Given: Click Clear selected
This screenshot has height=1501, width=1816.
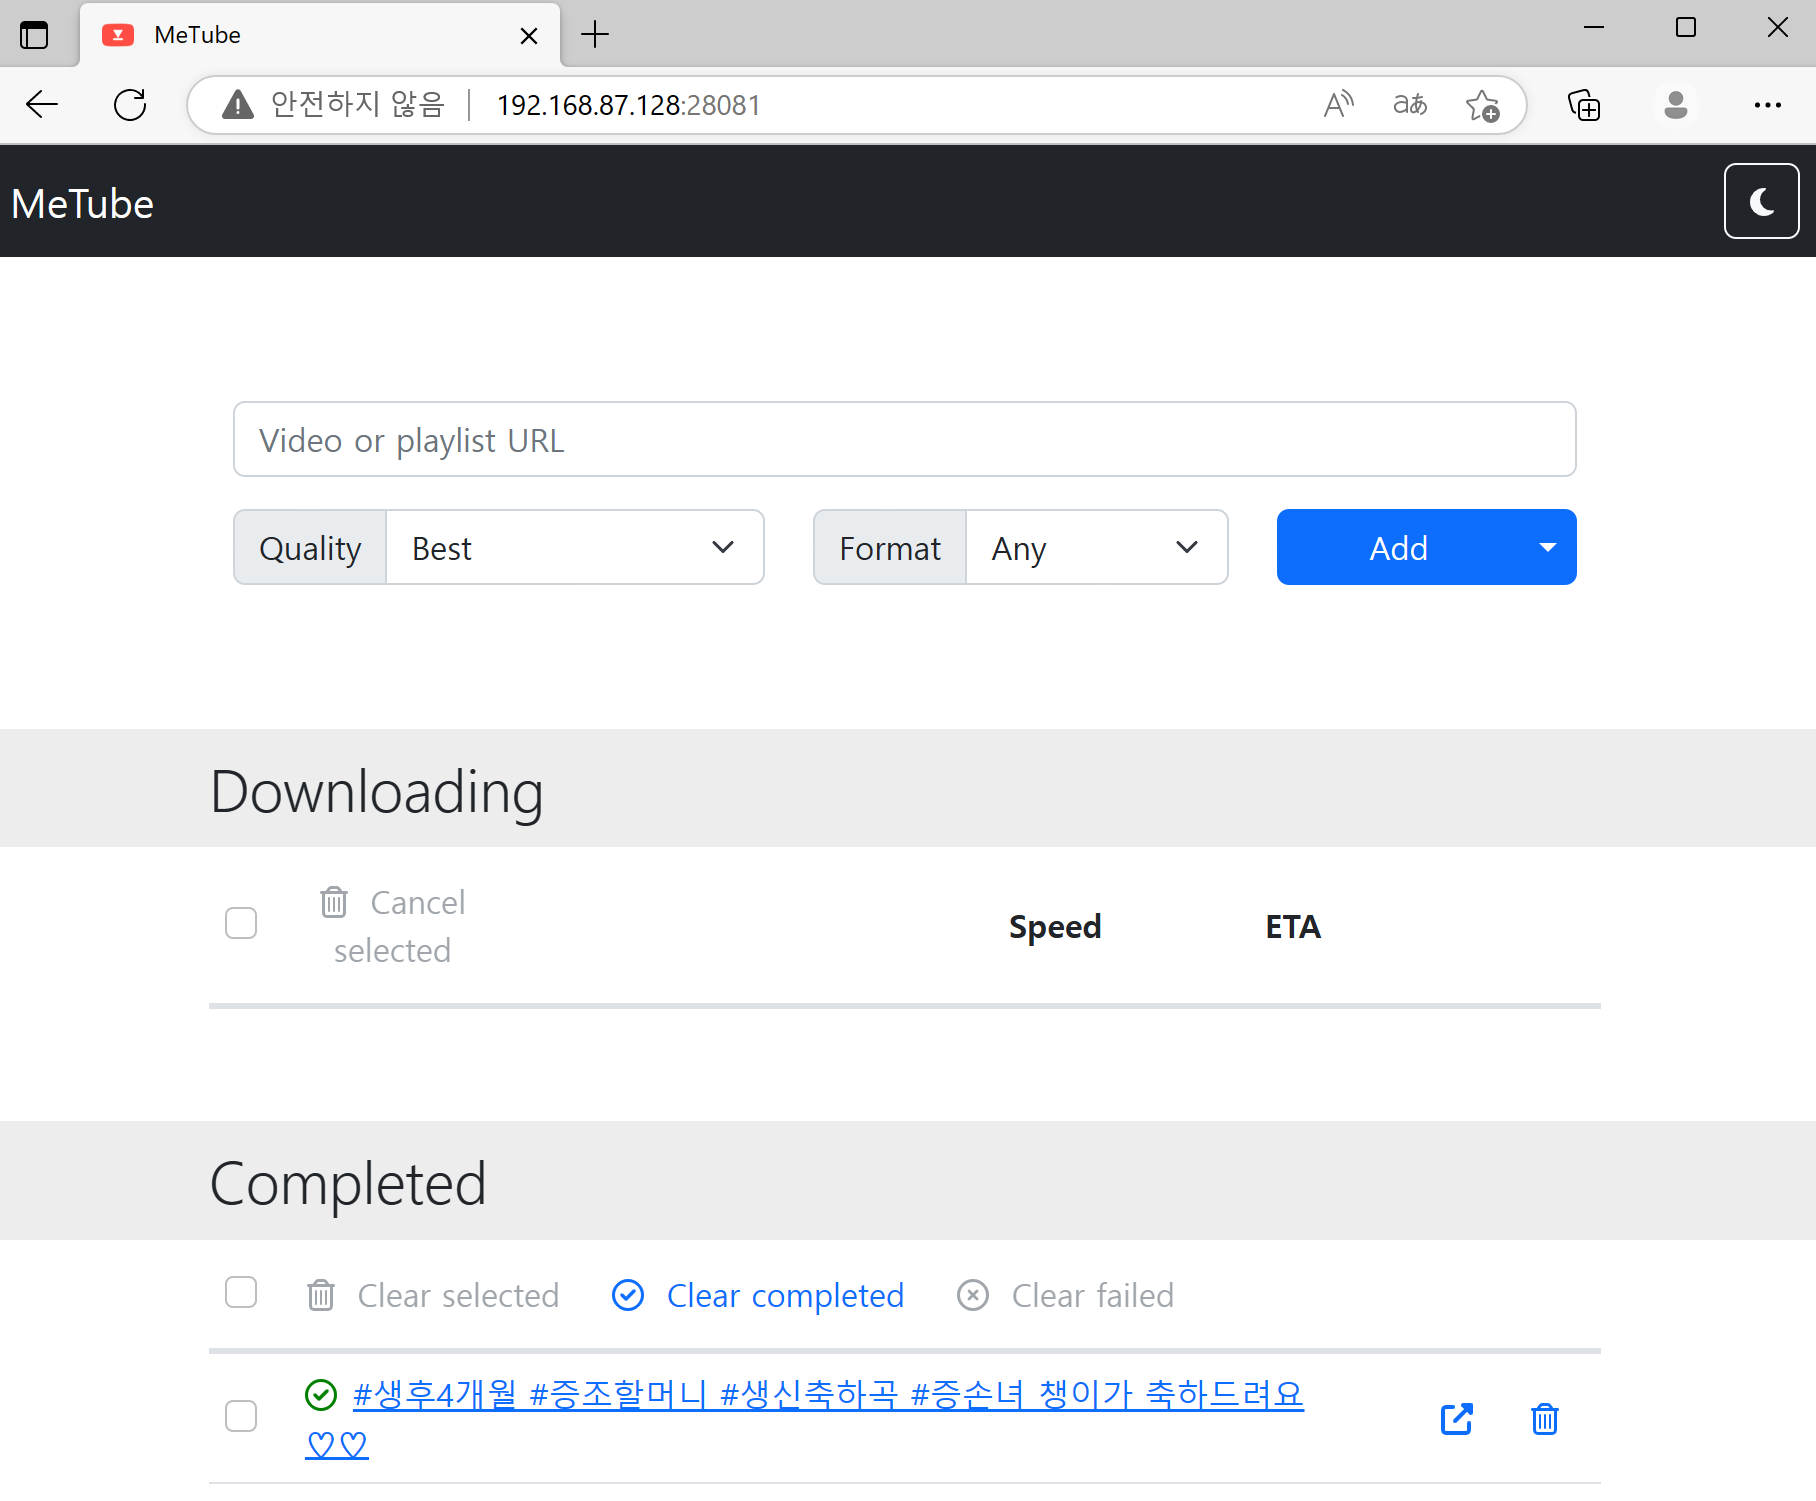Looking at the screenshot, I should [x=433, y=1295].
